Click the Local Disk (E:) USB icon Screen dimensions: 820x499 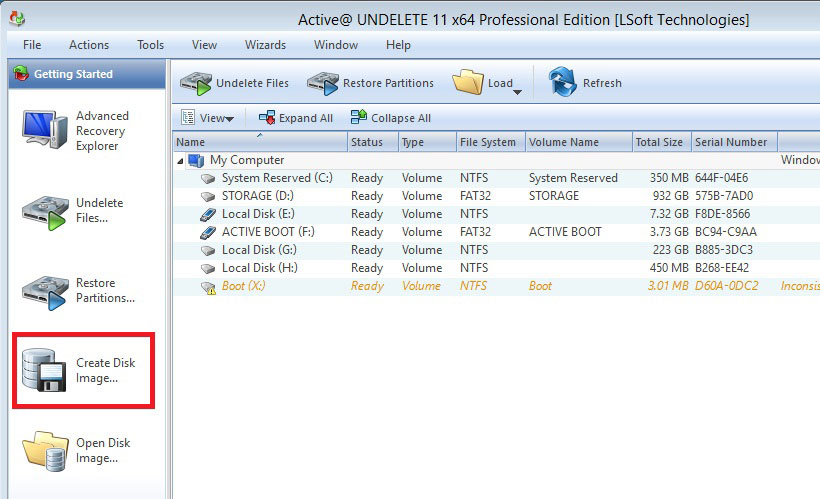click(208, 214)
